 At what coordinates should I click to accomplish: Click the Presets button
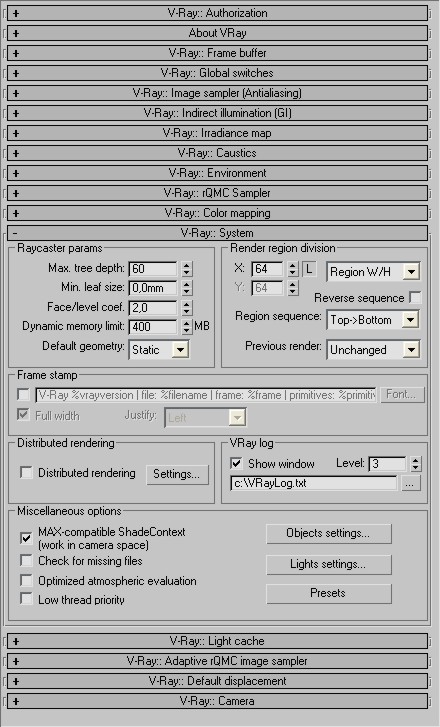click(329, 593)
